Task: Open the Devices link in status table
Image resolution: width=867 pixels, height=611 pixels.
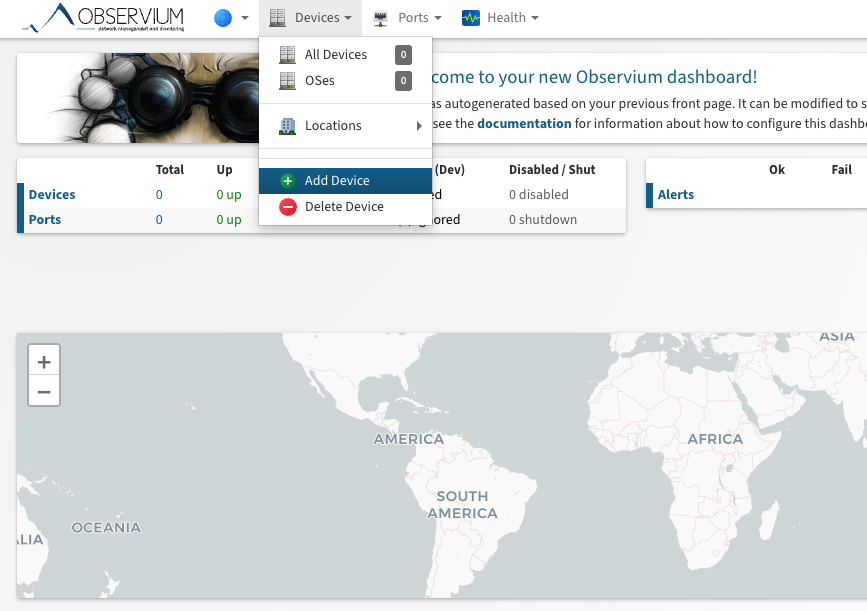Action: click(52, 195)
